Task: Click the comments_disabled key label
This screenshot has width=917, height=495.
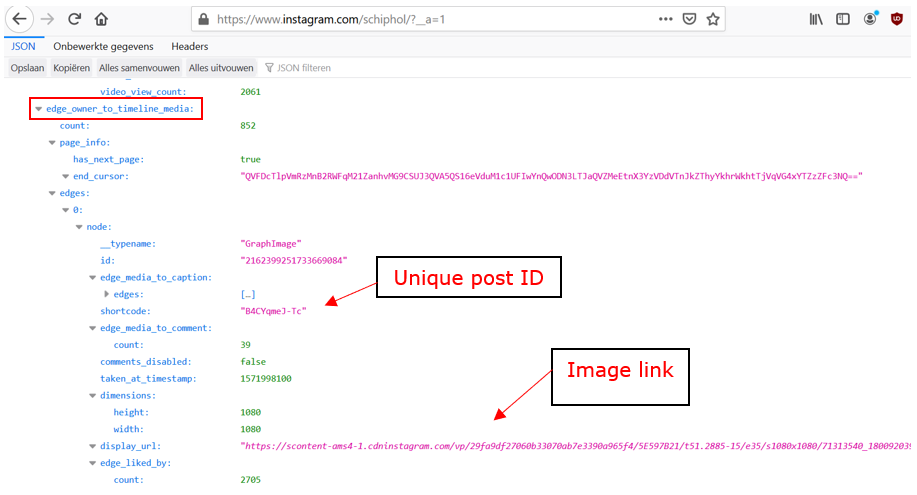Action: (x=146, y=362)
